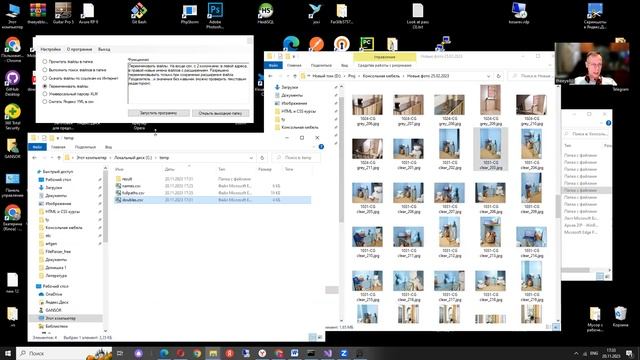This screenshot has width=640, height=360.
Task: Click the Запустить программу button
Action: (158, 113)
